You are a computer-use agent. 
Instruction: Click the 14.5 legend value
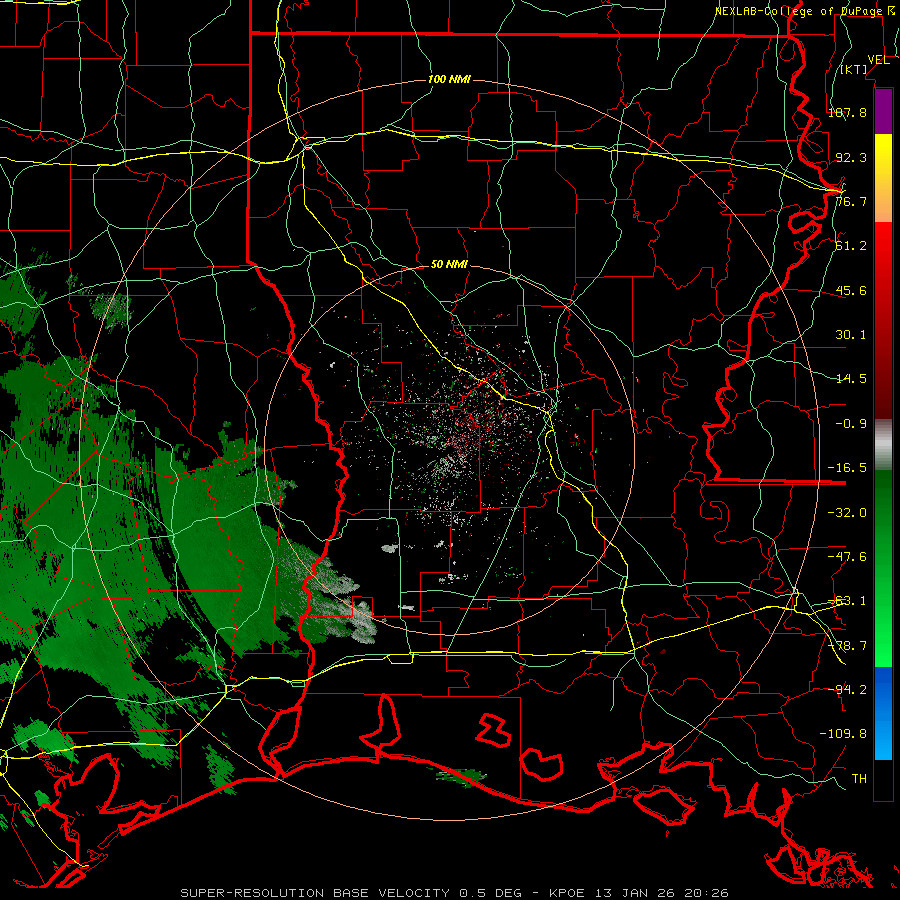pyautogui.click(x=851, y=379)
